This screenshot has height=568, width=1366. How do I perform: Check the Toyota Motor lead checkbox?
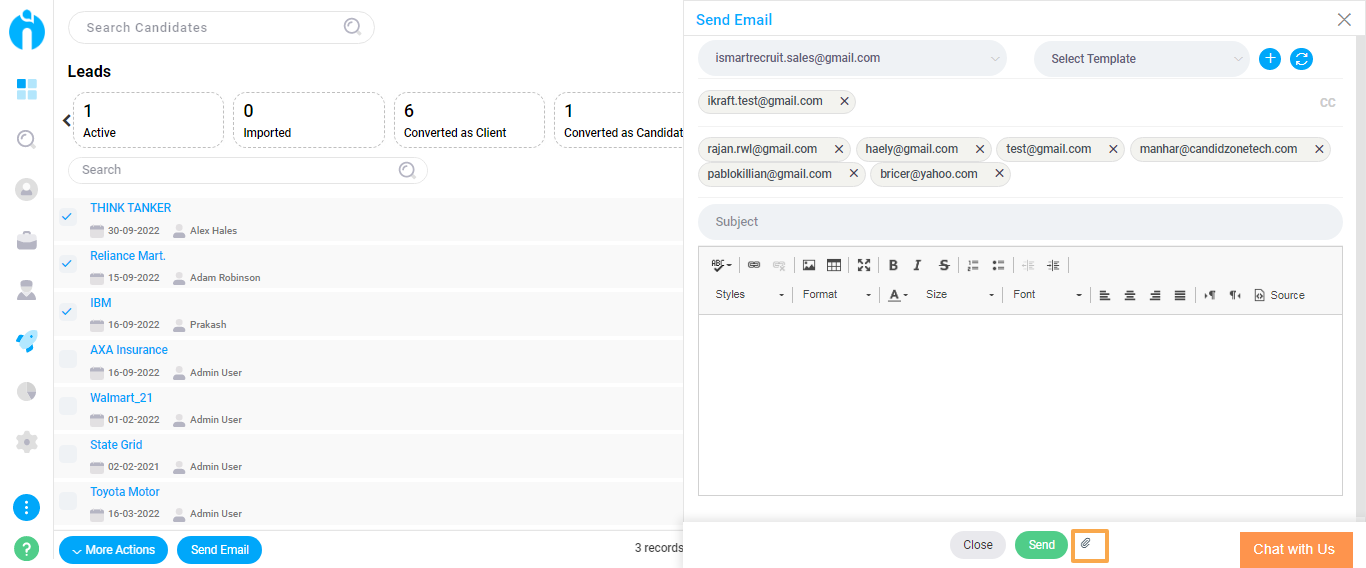point(68,501)
